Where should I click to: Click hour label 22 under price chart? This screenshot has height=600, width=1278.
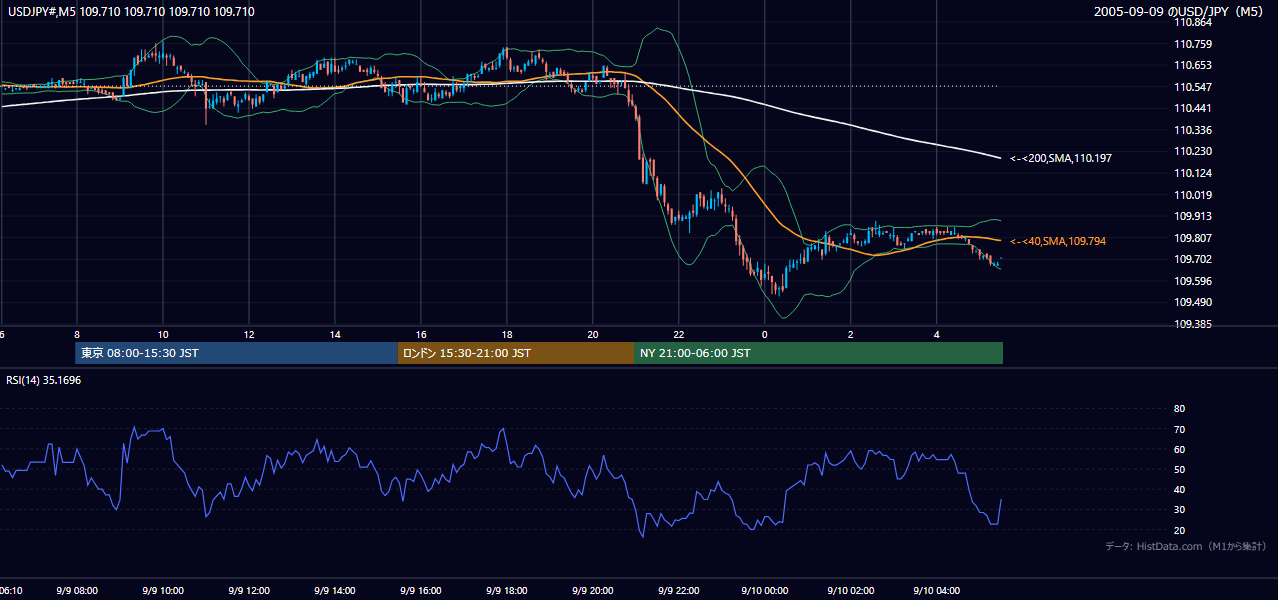pyautogui.click(x=679, y=334)
